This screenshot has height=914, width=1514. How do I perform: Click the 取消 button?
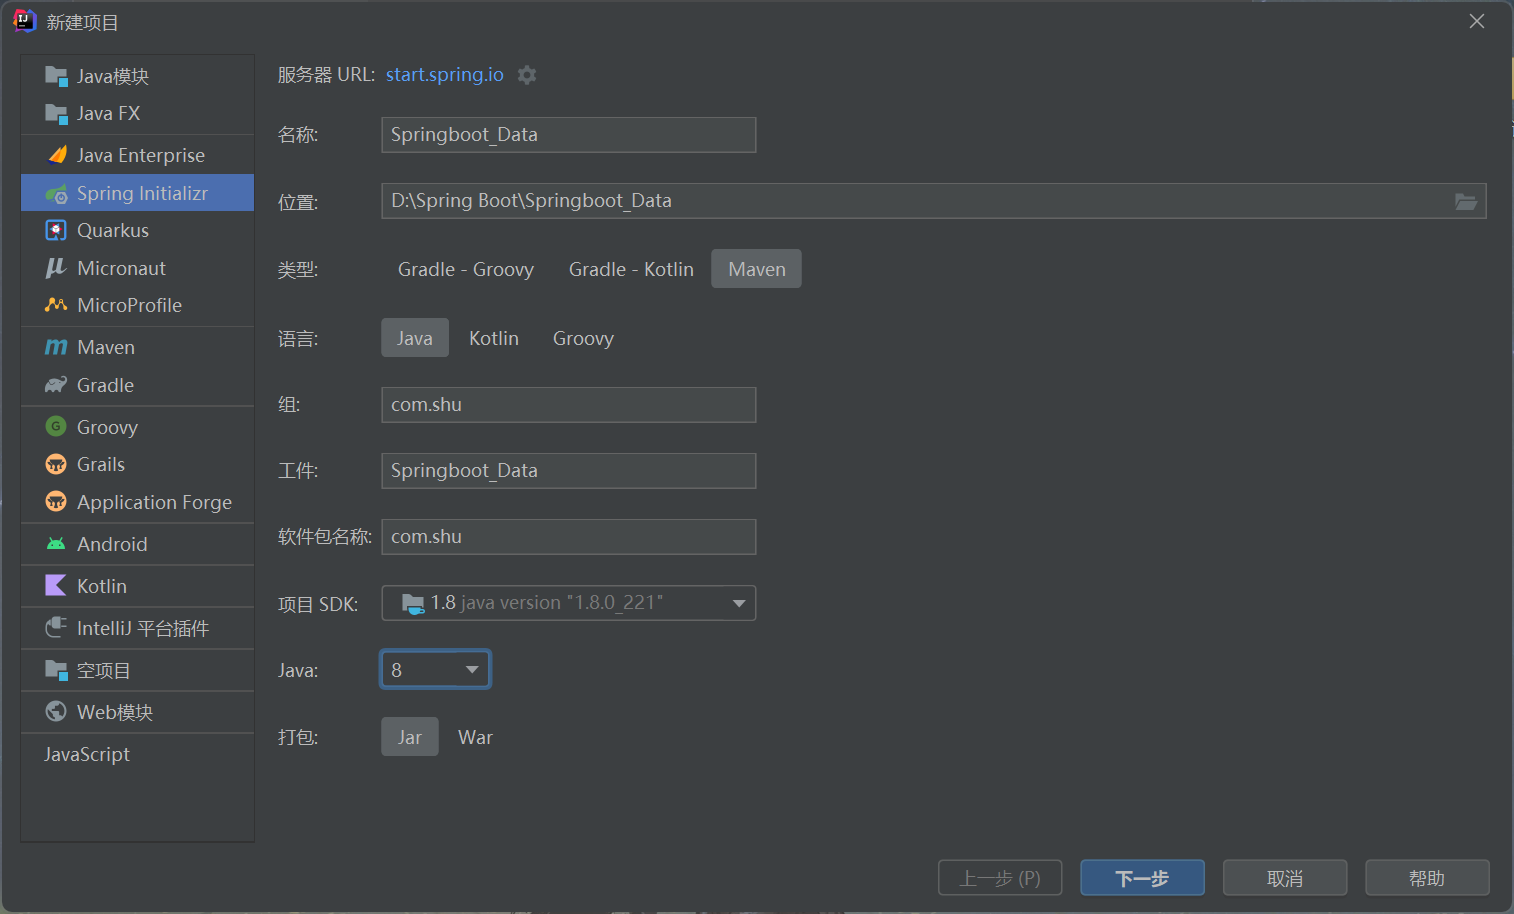[1285, 878]
